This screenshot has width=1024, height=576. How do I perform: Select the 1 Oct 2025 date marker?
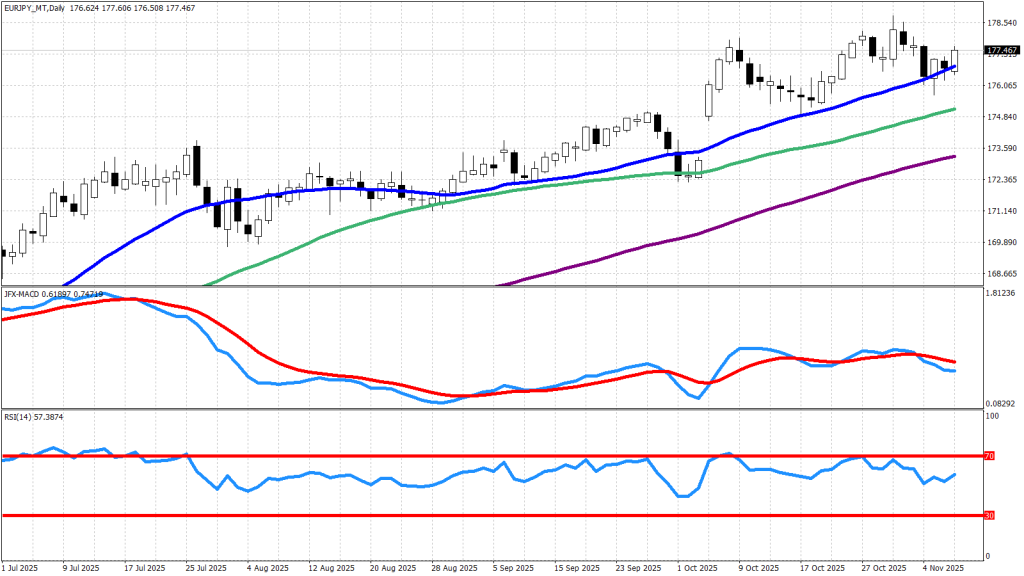tap(699, 567)
